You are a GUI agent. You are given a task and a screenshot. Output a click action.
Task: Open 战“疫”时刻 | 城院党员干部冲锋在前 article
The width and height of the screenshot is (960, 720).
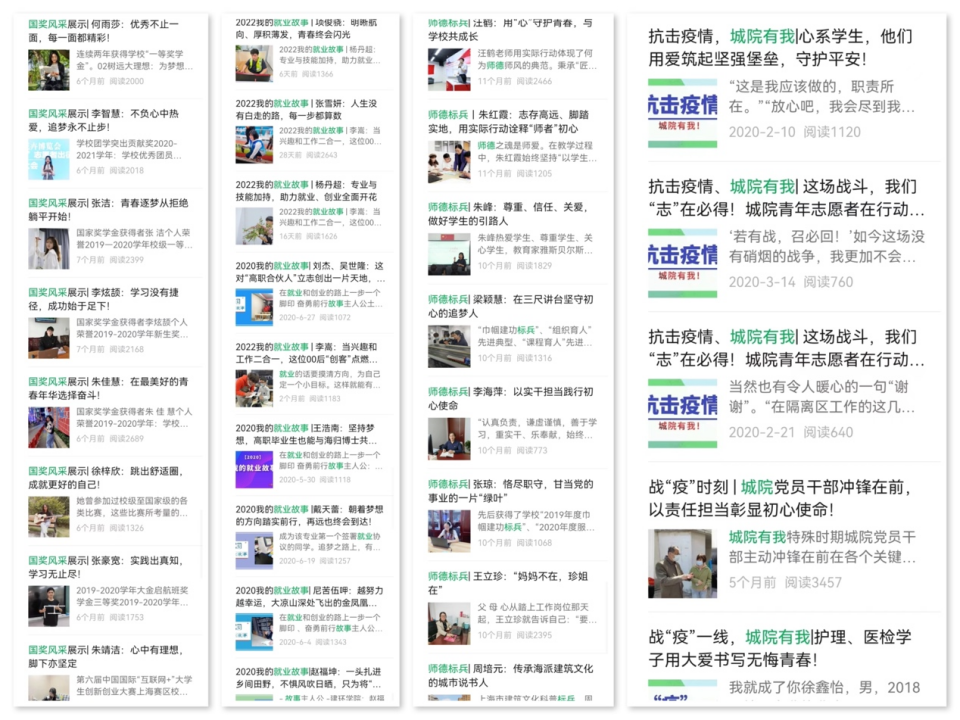click(x=780, y=498)
